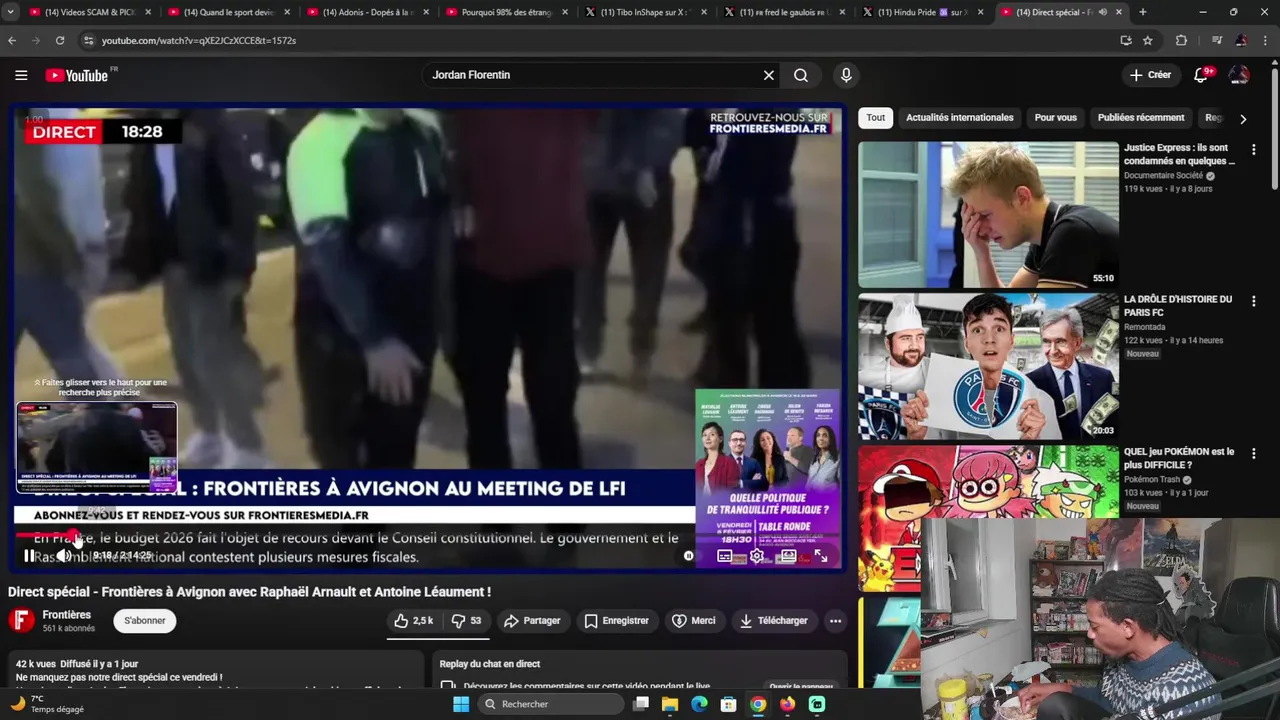Viewport: 1280px width, 720px height.
Task: Open the Créer menu
Action: 1150,75
